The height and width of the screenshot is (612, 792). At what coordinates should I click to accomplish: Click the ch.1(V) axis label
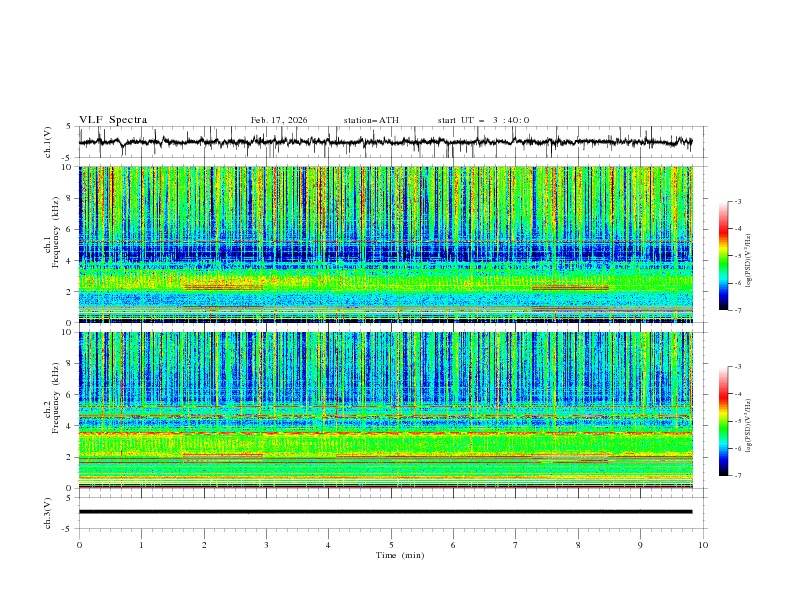tap(47, 142)
